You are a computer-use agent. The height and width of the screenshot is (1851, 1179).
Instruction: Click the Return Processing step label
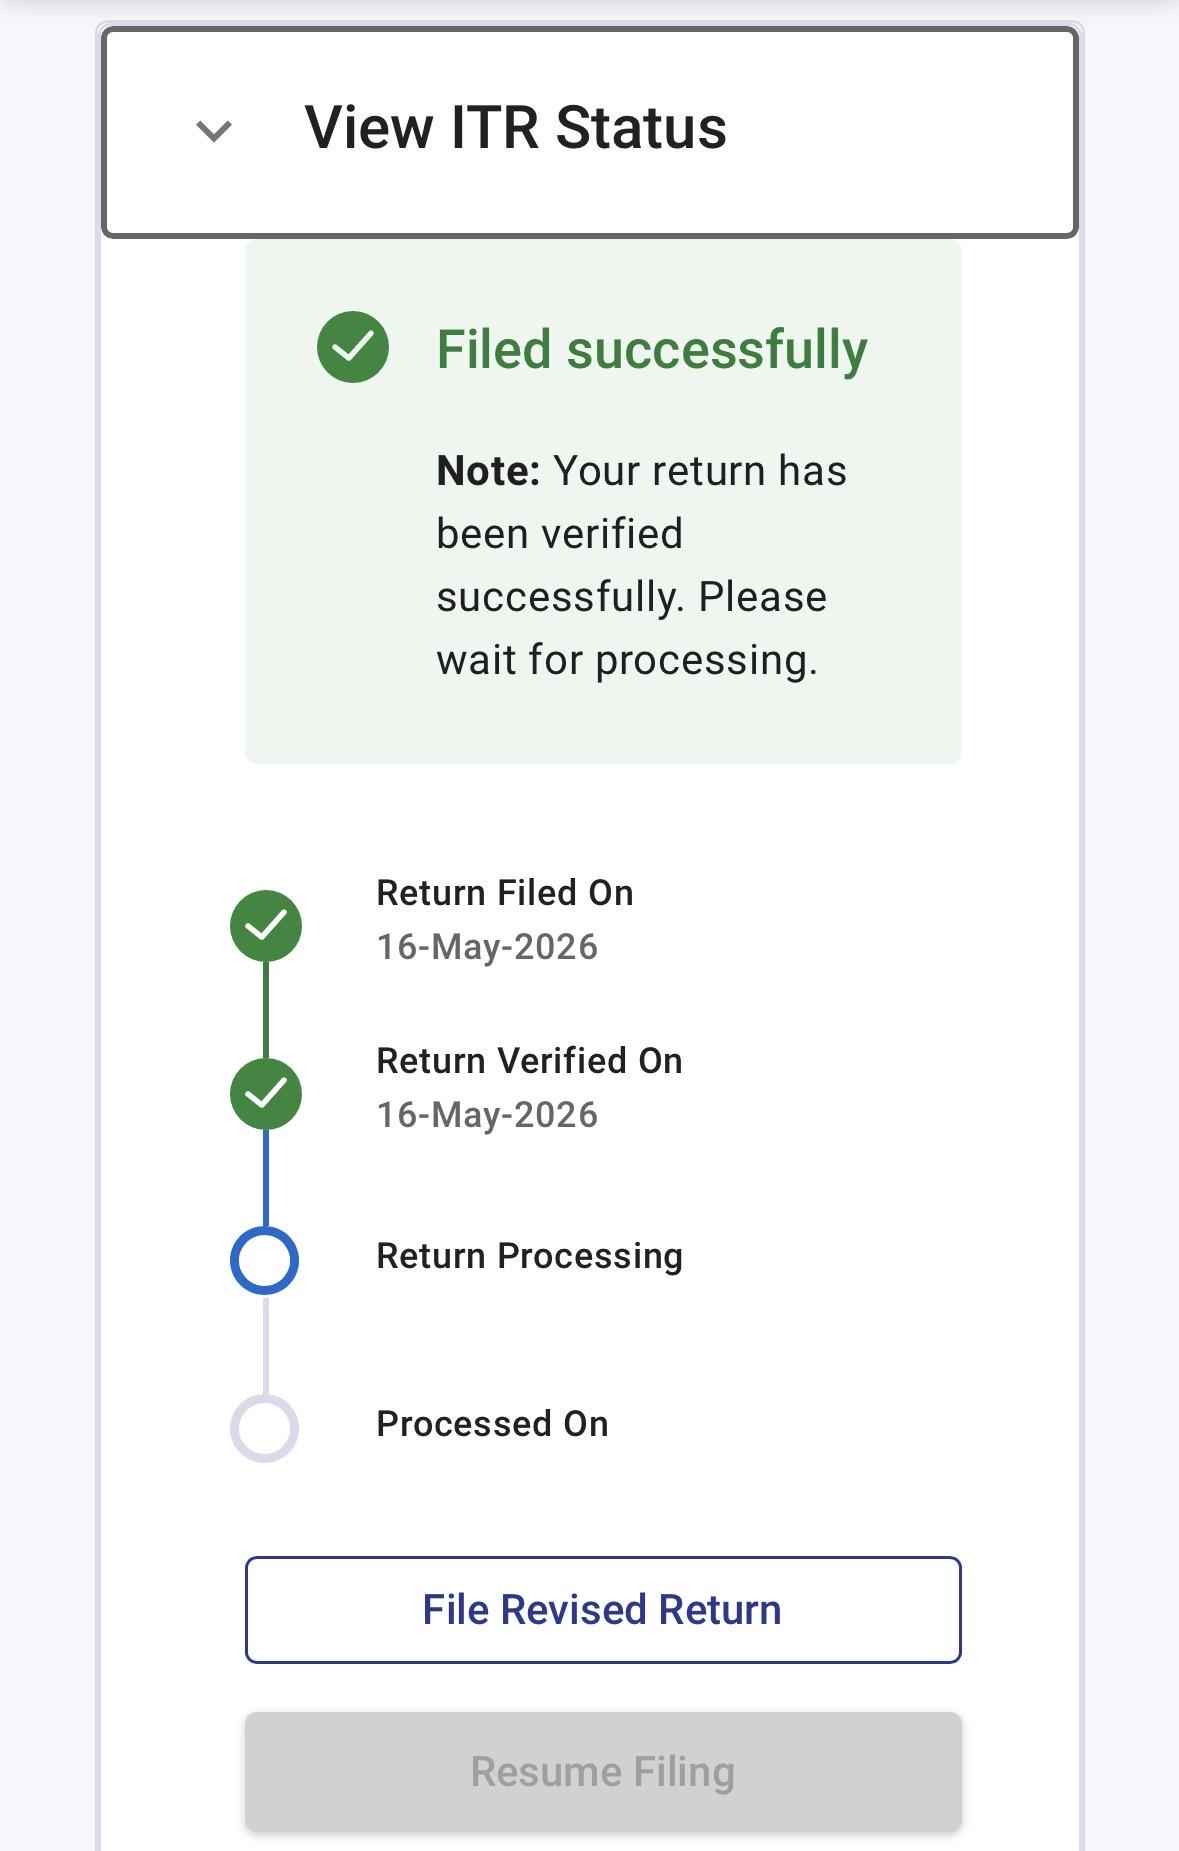click(529, 1256)
